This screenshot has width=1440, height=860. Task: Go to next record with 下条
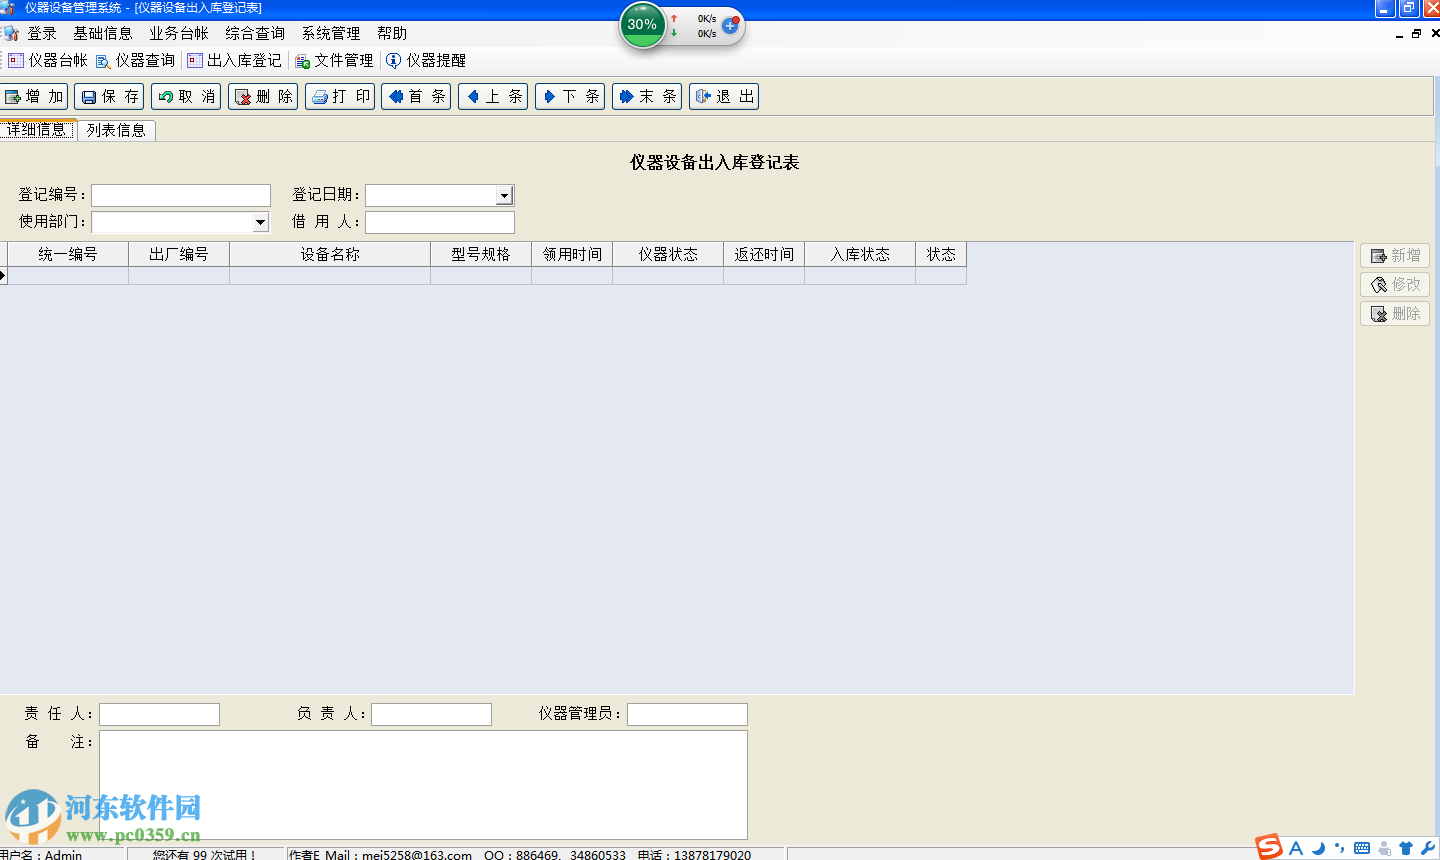coord(570,97)
